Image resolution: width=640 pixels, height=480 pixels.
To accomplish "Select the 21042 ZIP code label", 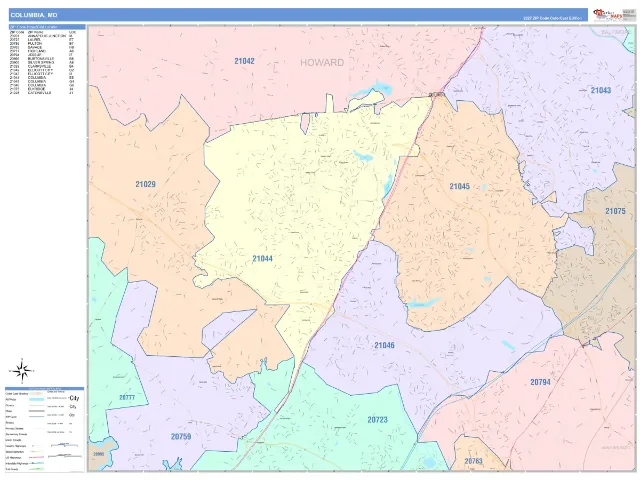I will (244, 61).
